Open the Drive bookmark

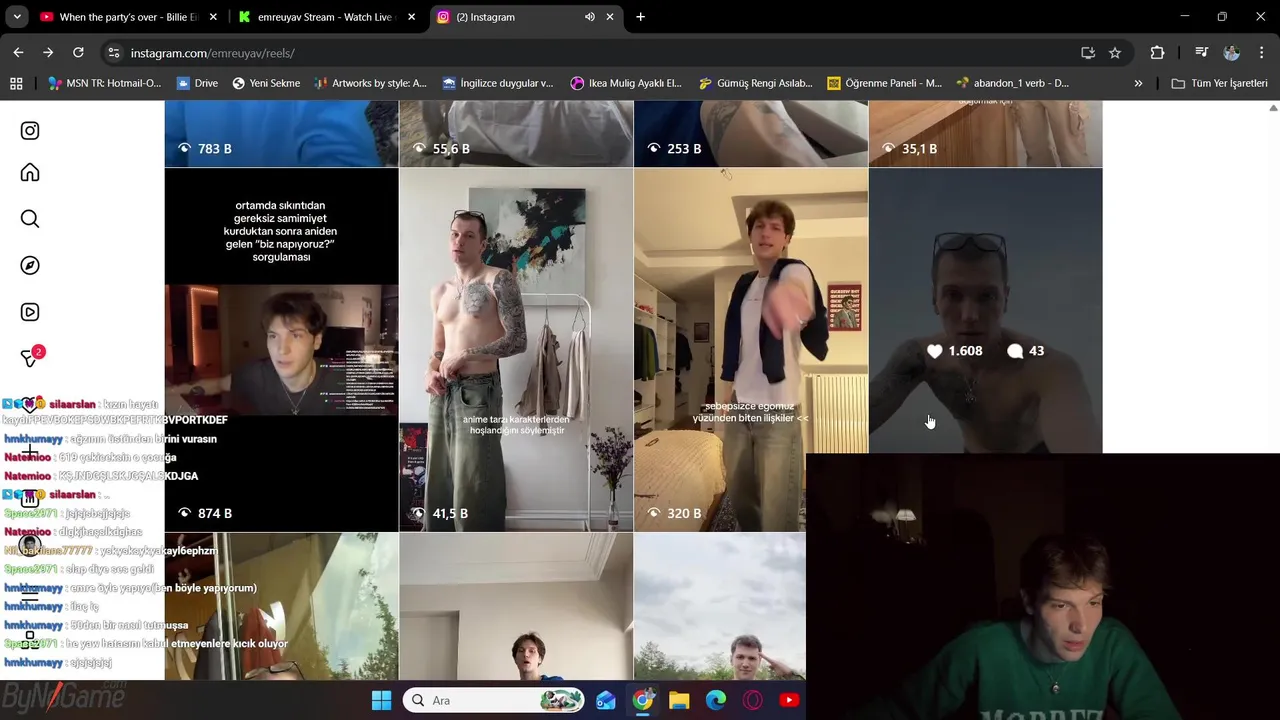tap(197, 83)
